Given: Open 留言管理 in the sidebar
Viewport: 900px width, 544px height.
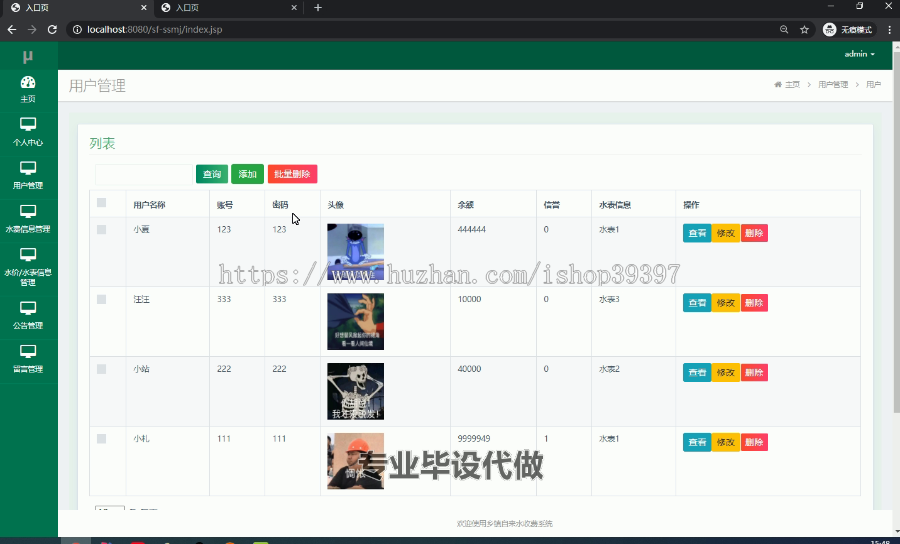Looking at the screenshot, I should click(28, 359).
